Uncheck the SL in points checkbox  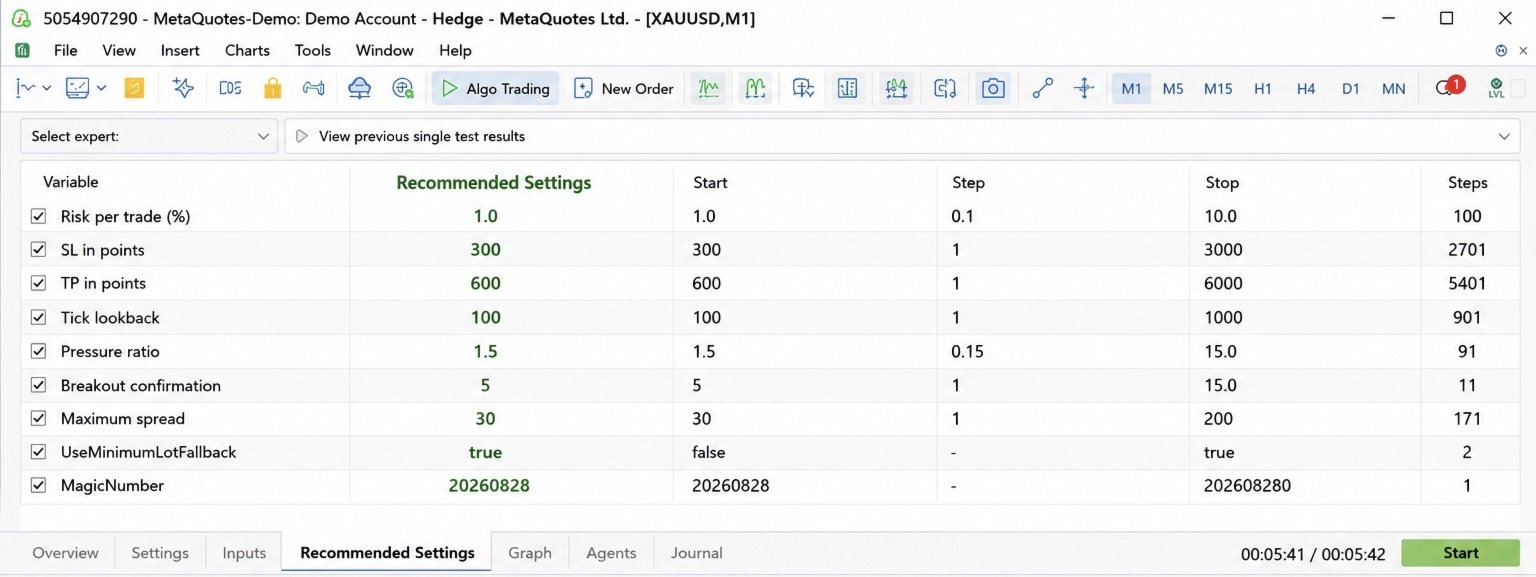(39, 250)
